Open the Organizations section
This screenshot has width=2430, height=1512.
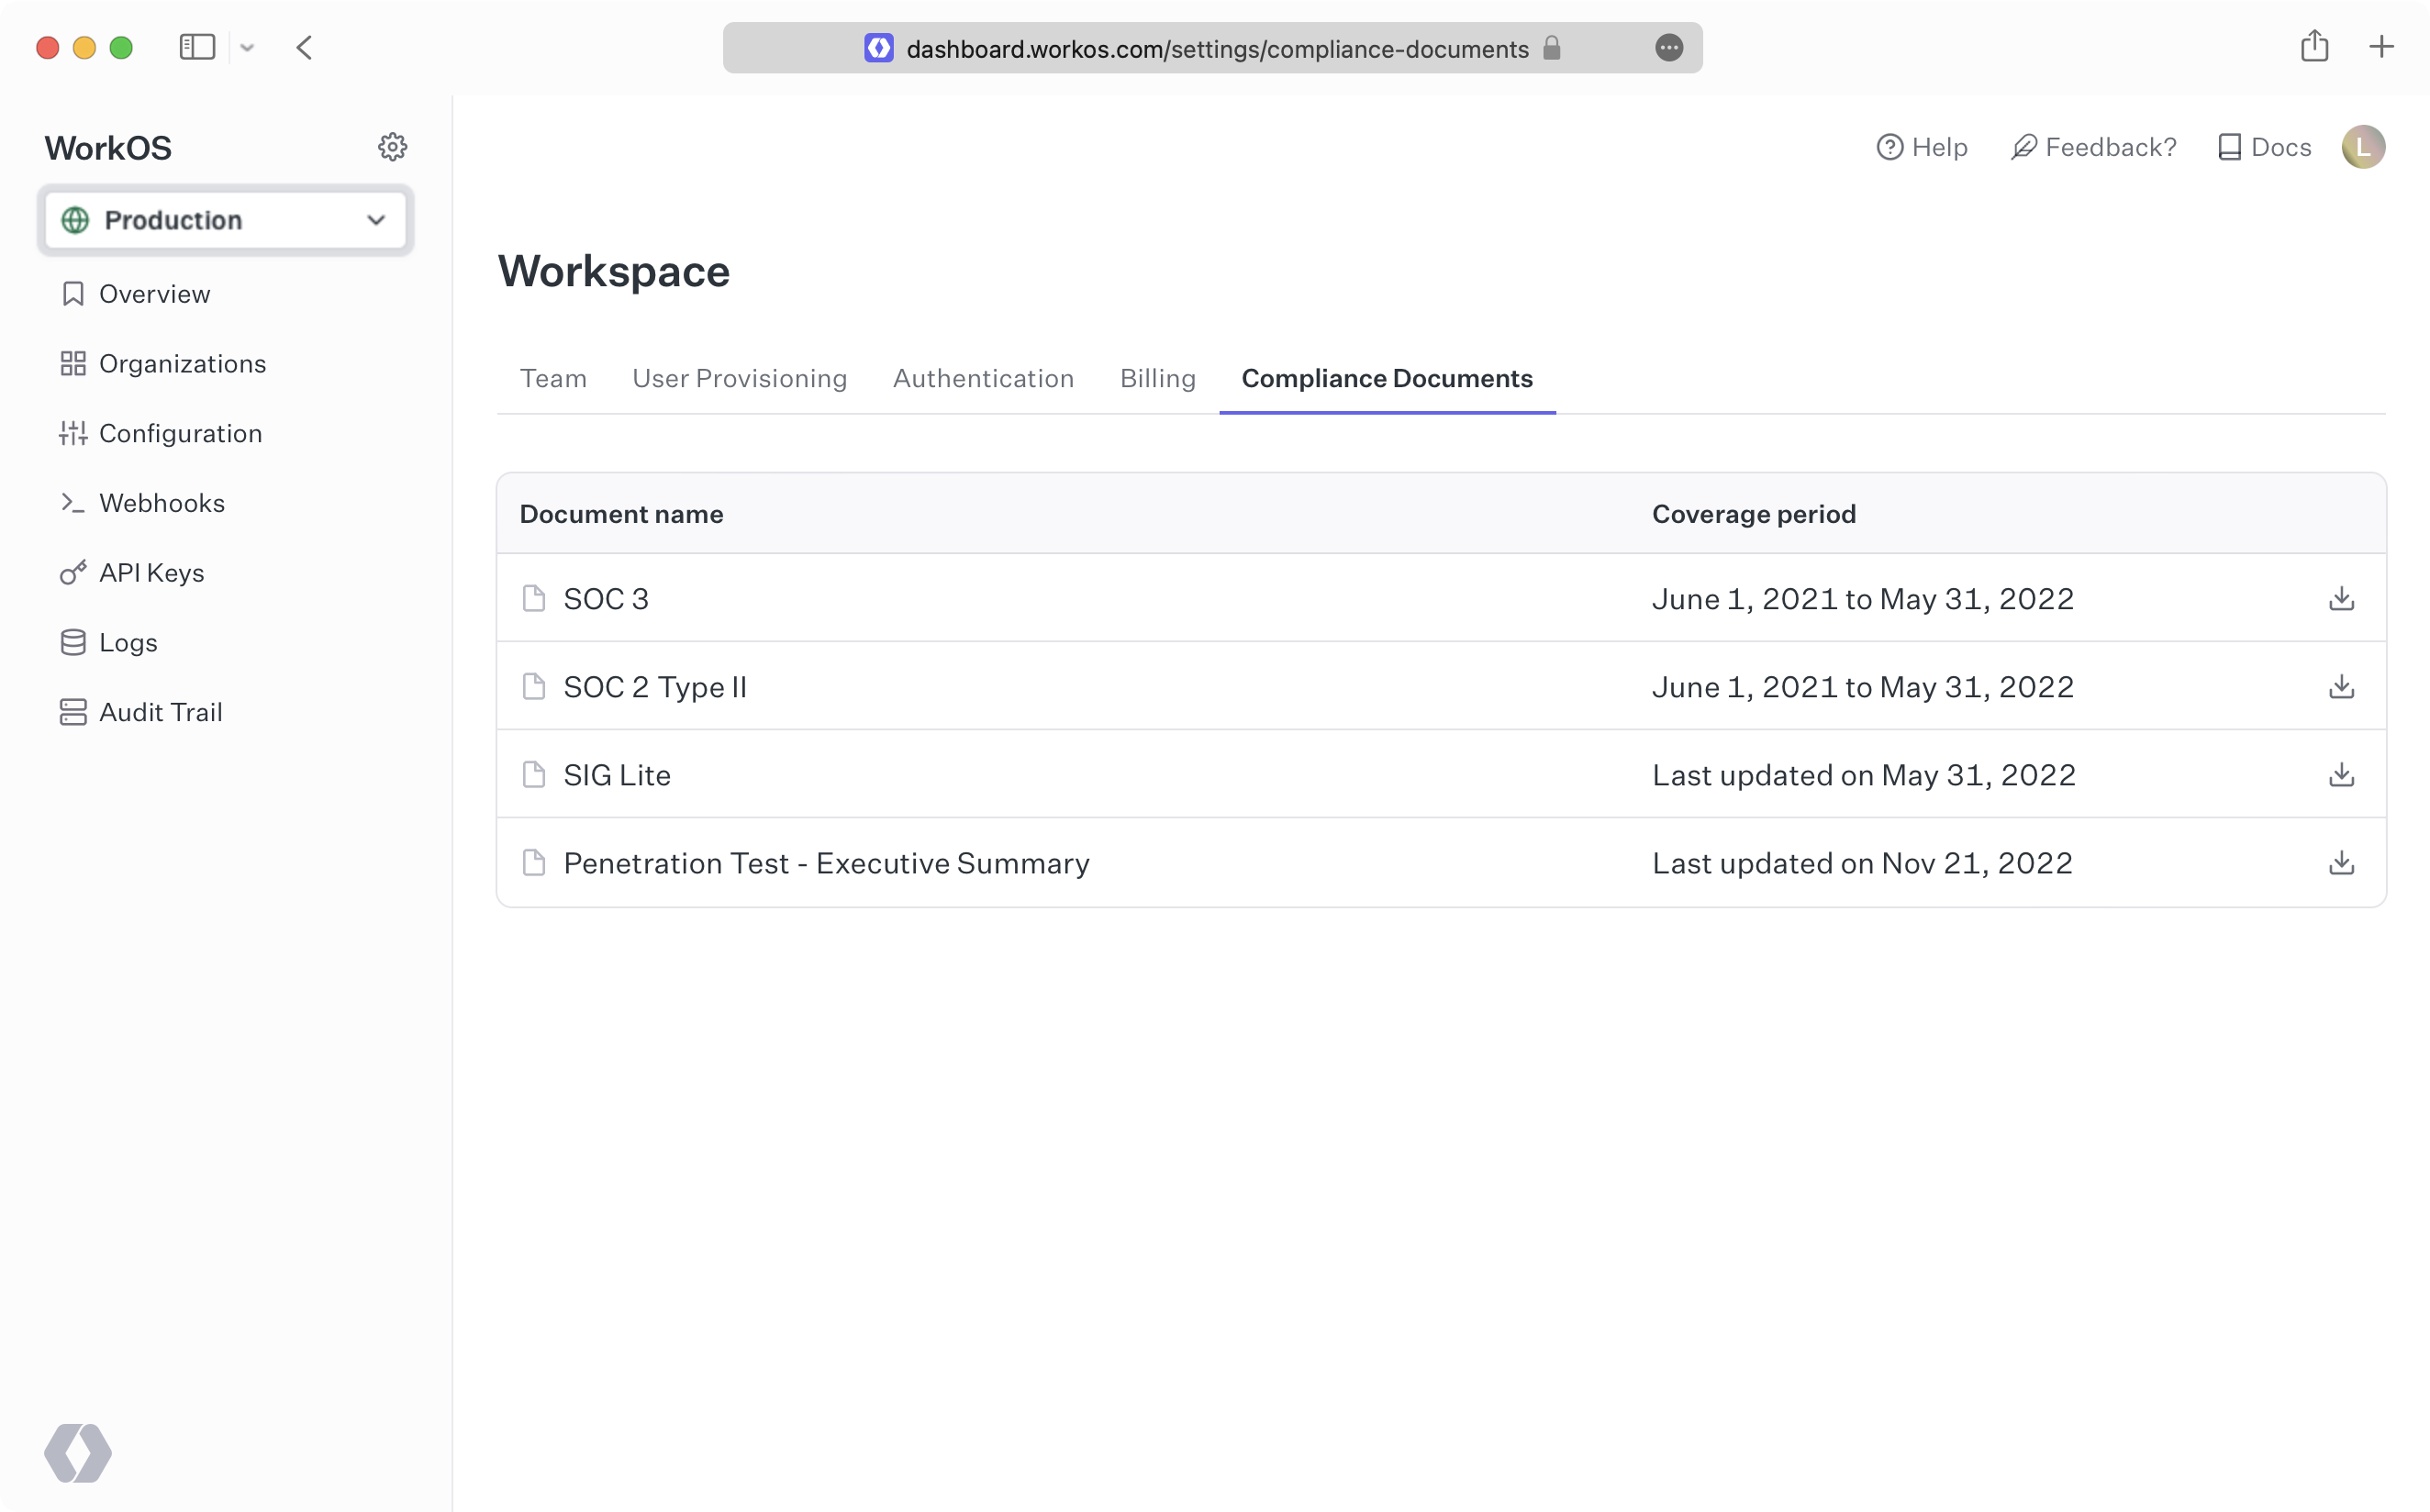(181, 362)
